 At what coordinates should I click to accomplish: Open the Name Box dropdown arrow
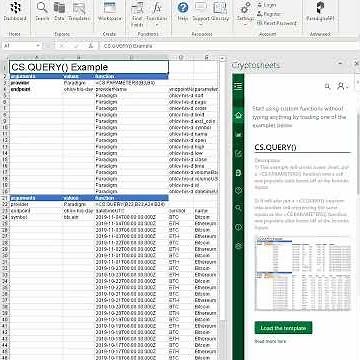click(x=38, y=46)
